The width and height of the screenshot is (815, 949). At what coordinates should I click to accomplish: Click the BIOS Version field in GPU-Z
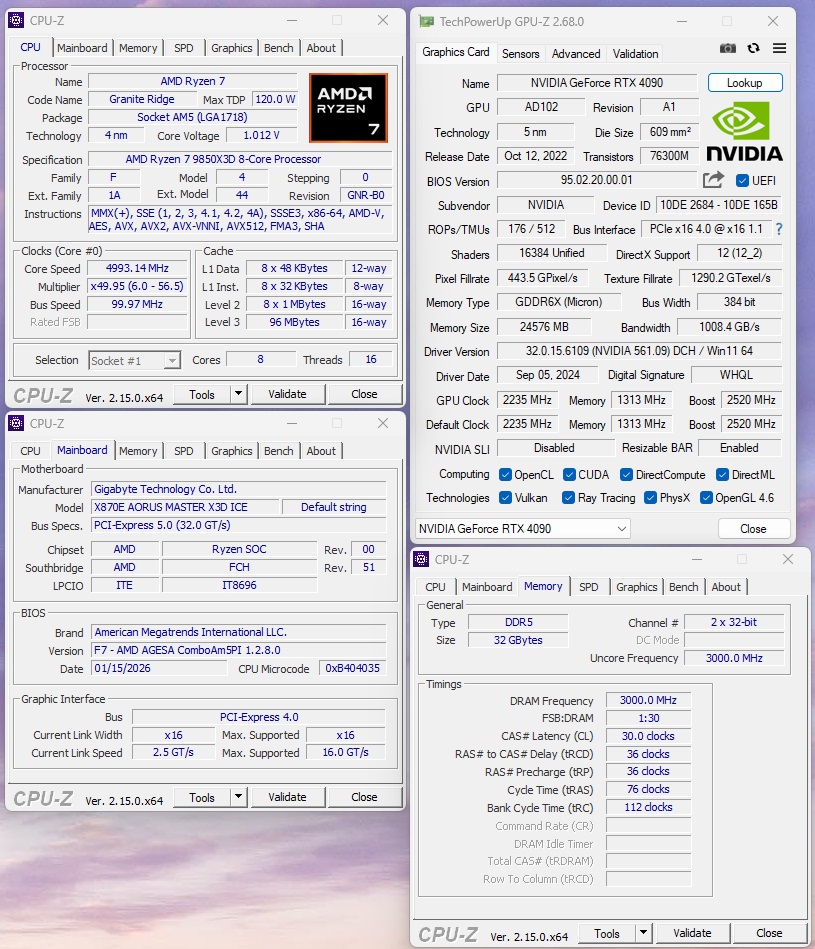pos(596,181)
